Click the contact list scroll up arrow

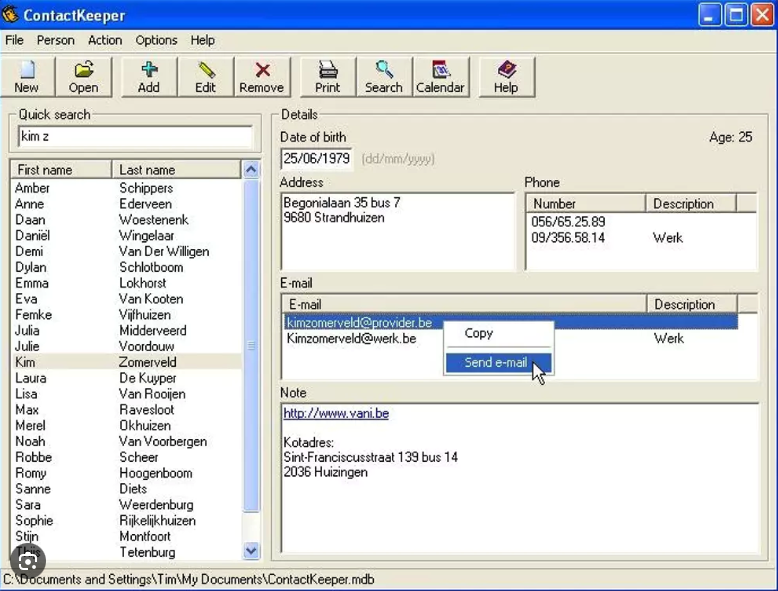point(251,170)
